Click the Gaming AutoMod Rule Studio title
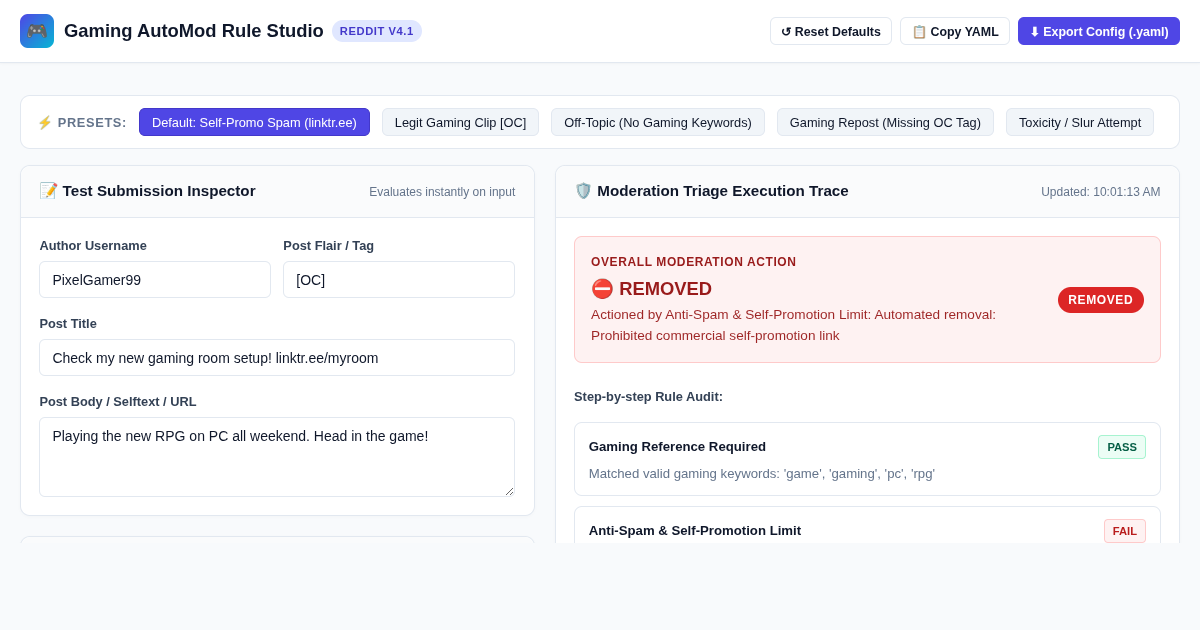The image size is (1200, 630). [x=194, y=31]
